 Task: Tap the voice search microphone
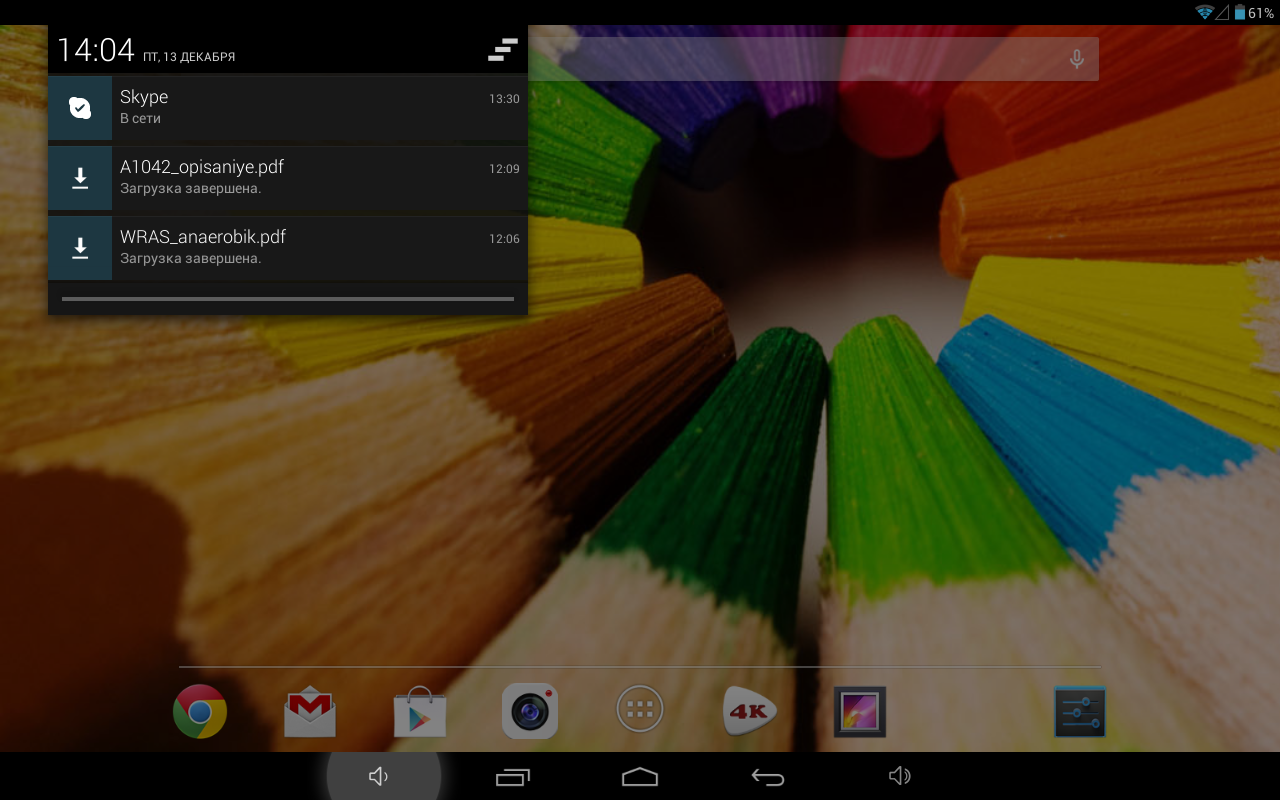(x=1077, y=59)
